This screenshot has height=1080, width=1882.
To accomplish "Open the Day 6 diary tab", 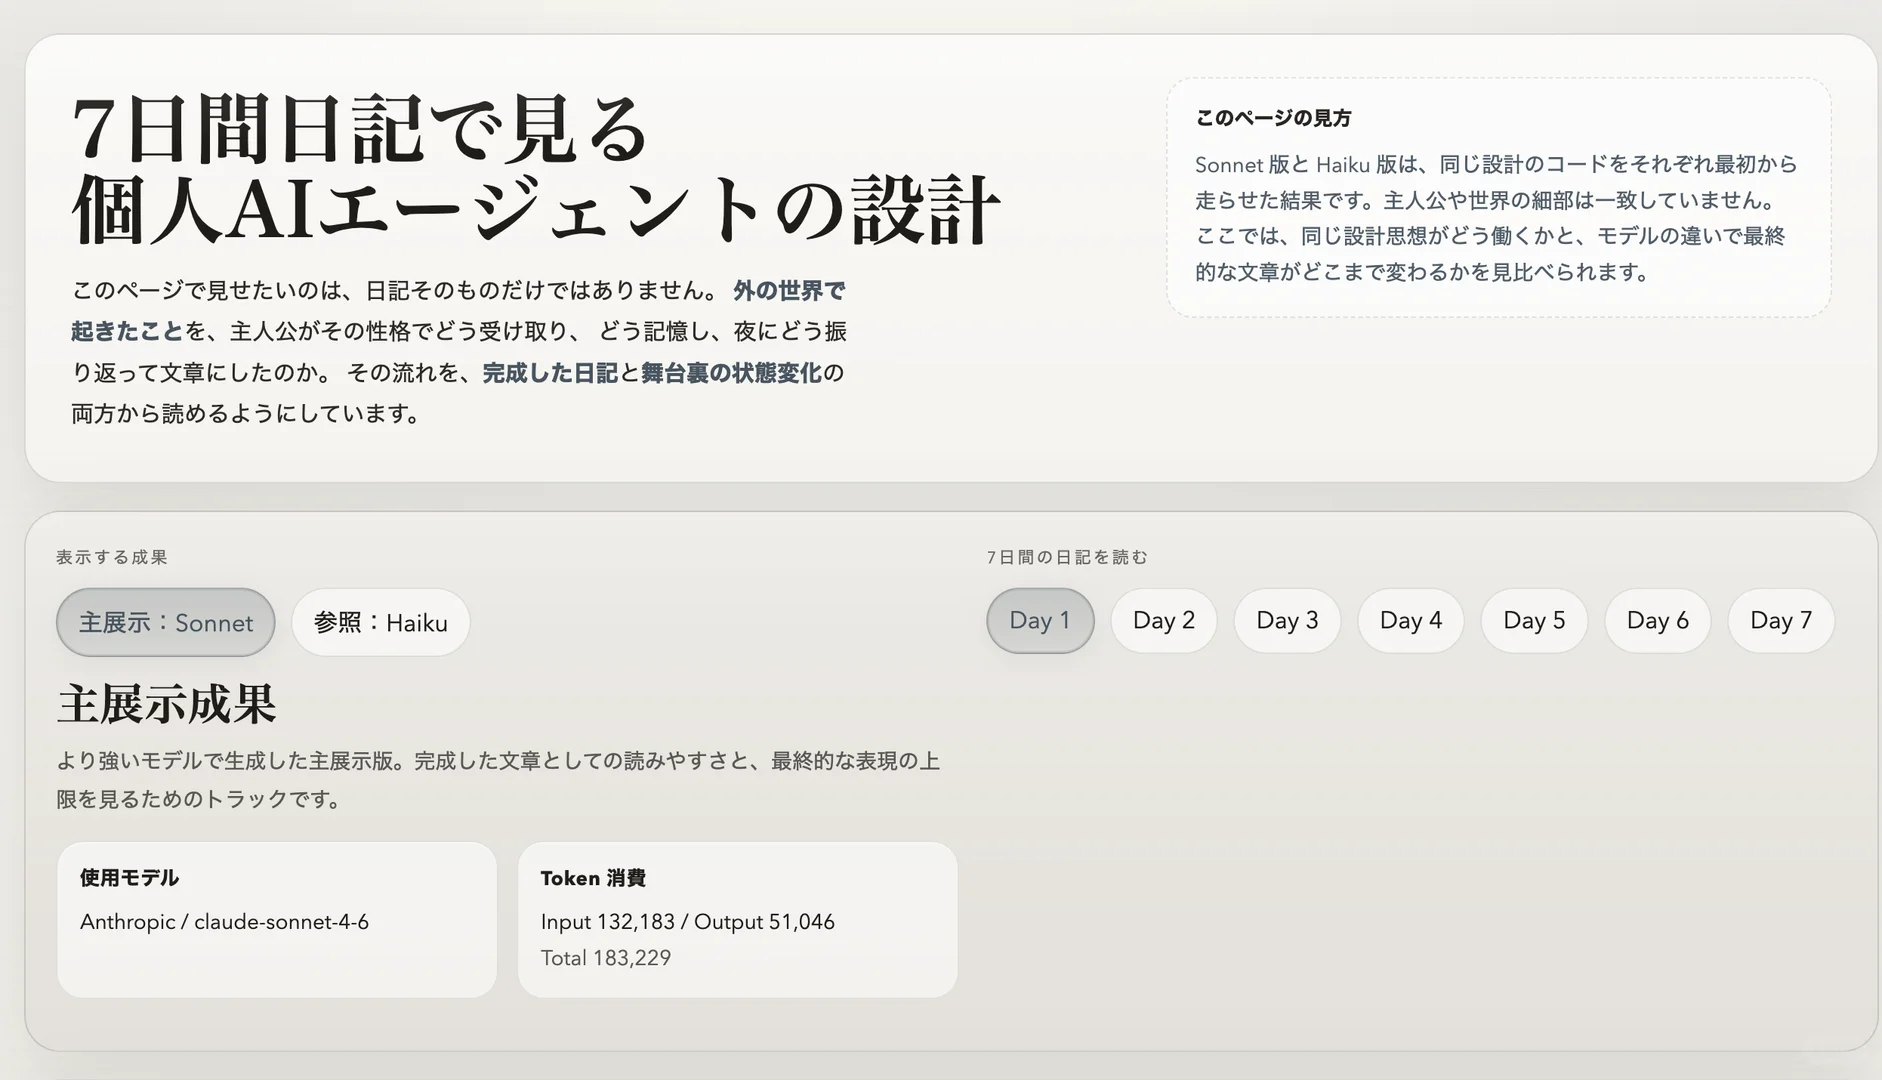I will (1658, 620).
